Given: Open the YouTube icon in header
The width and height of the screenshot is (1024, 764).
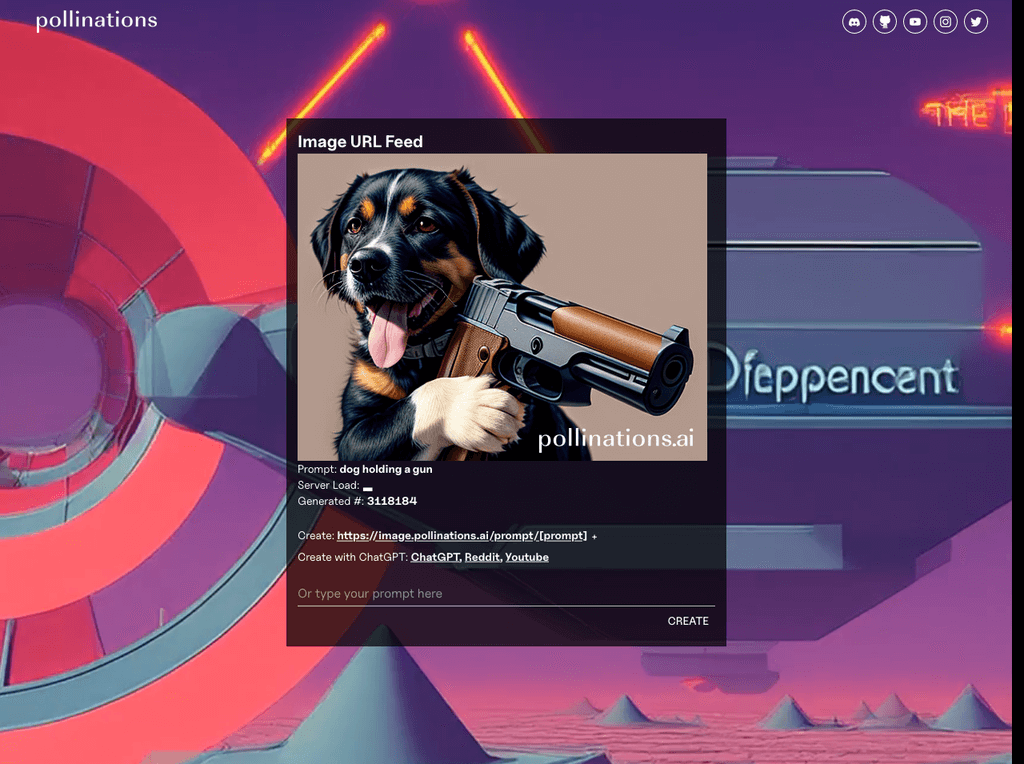Looking at the screenshot, I should tap(915, 22).
